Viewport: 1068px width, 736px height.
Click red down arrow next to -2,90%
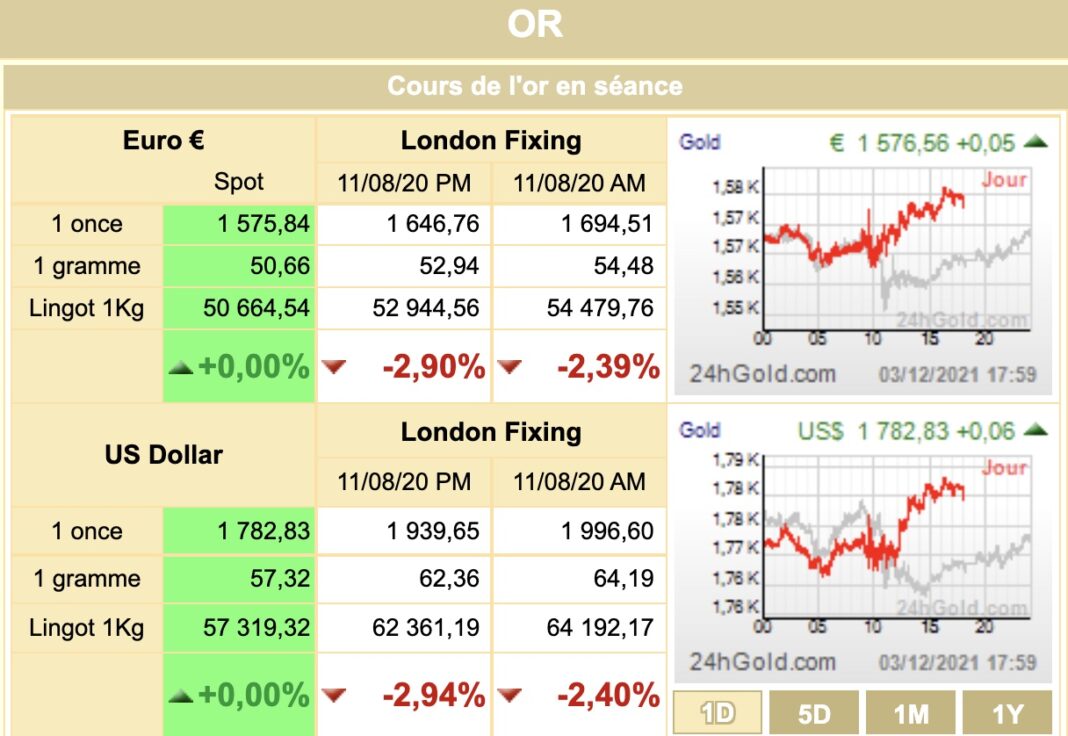point(334,367)
